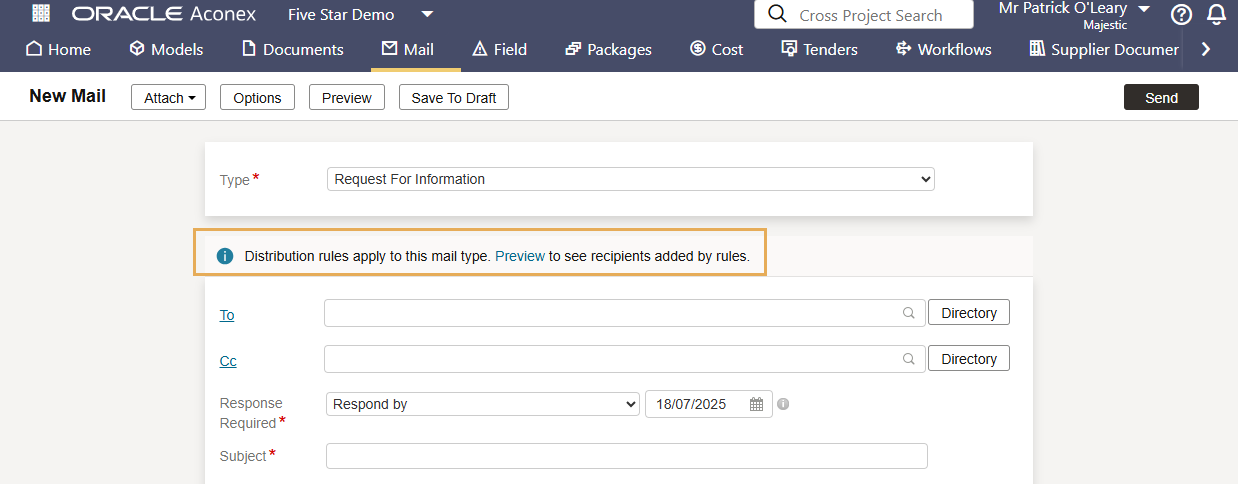Click the info icon in the distribution rules banner
Image resolution: width=1238 pixels, height=484 pixels.
[225, 256]
